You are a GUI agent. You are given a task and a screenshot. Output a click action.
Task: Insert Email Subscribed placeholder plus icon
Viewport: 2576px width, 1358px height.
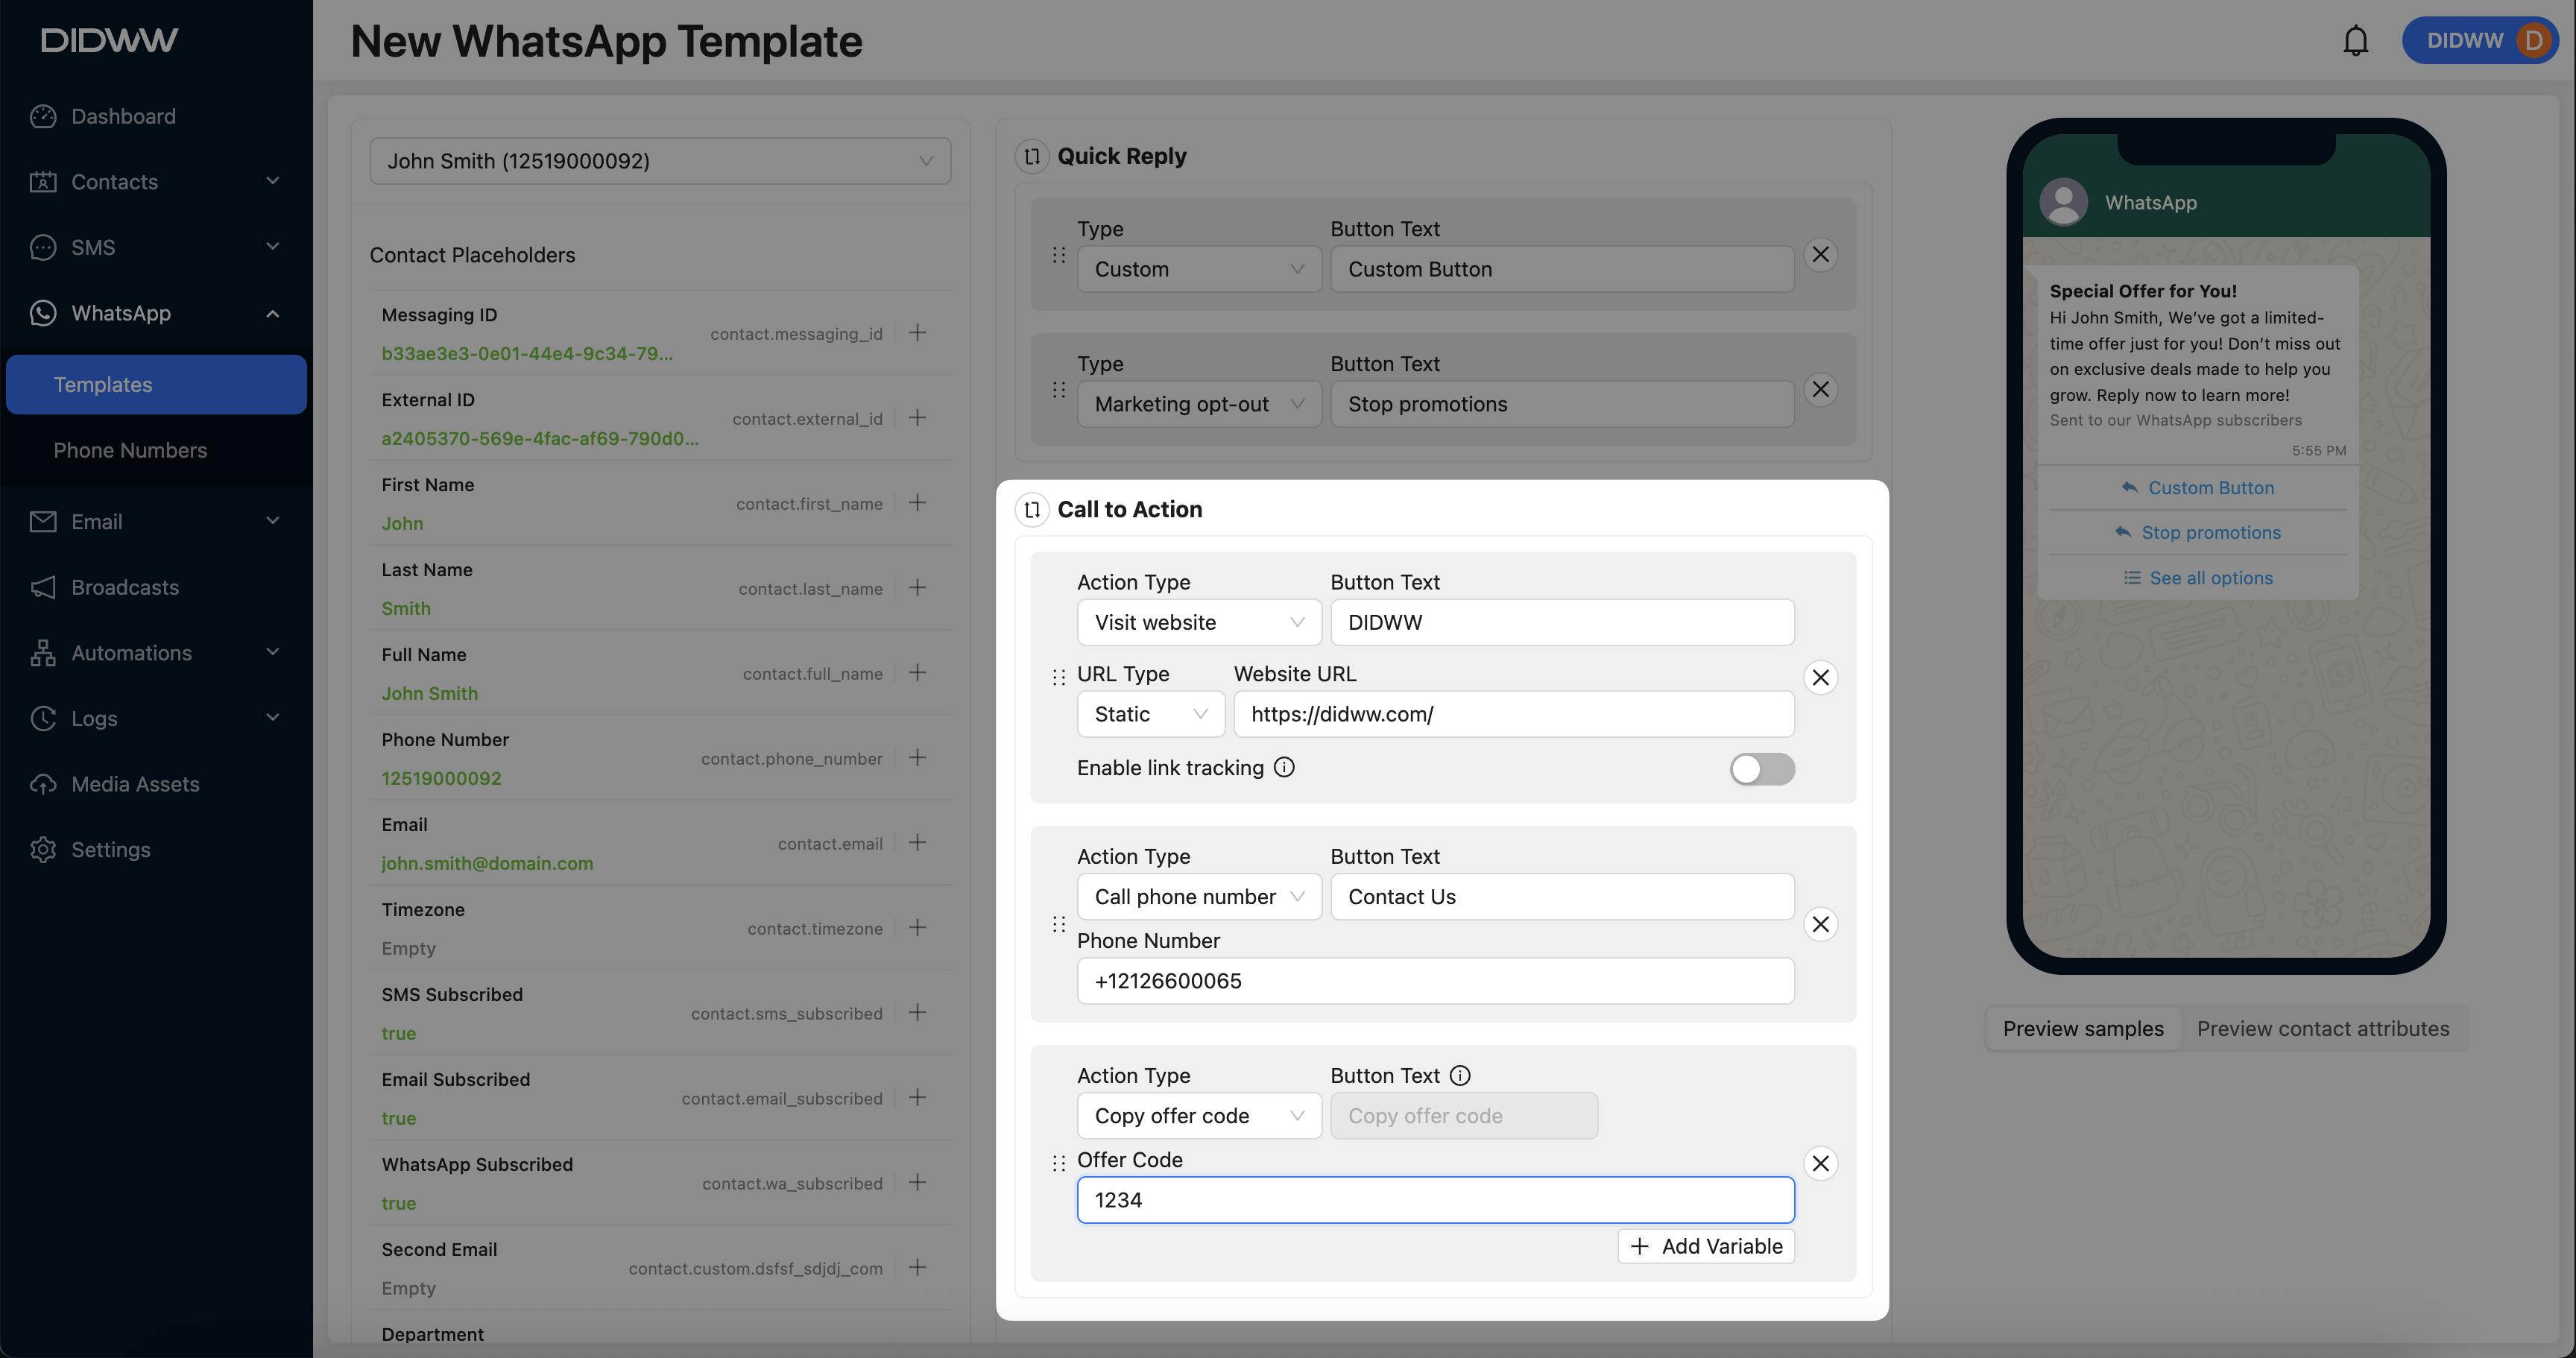point(917,1098)
